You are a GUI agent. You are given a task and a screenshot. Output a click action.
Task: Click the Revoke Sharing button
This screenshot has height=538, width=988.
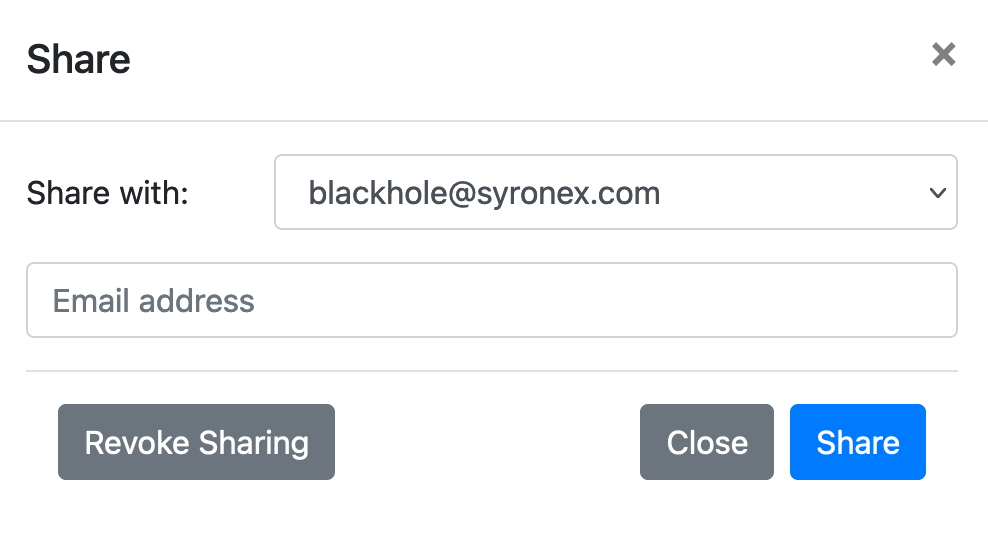196,442
